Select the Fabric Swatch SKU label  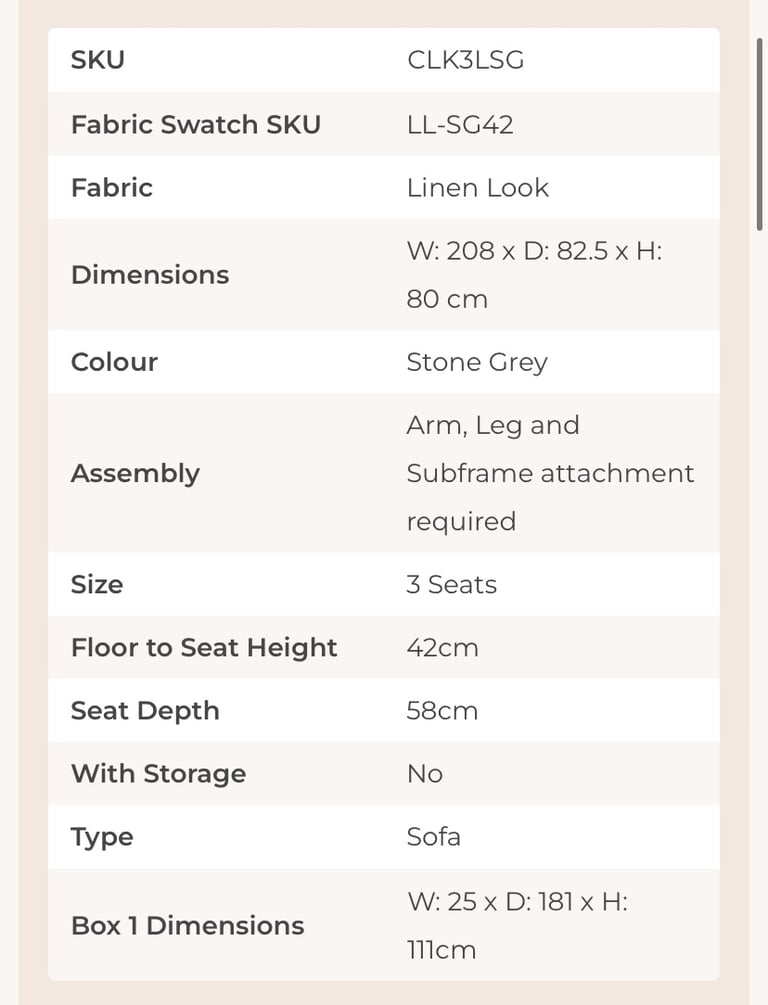pos(196,124)
